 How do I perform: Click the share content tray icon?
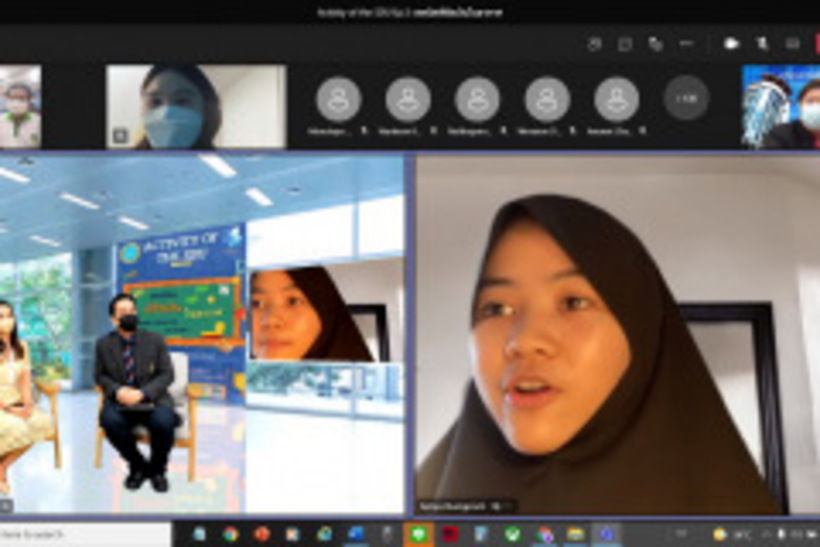[792, 44]
